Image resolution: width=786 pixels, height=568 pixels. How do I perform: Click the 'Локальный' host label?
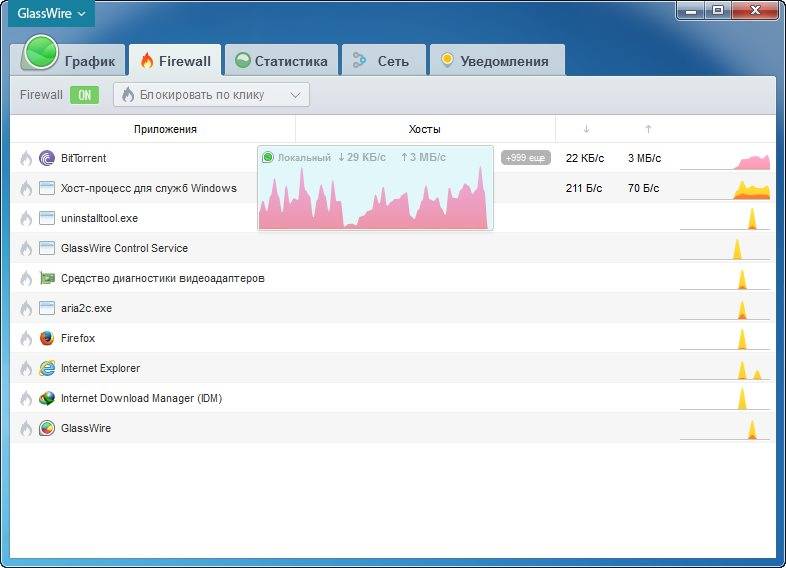304,157
